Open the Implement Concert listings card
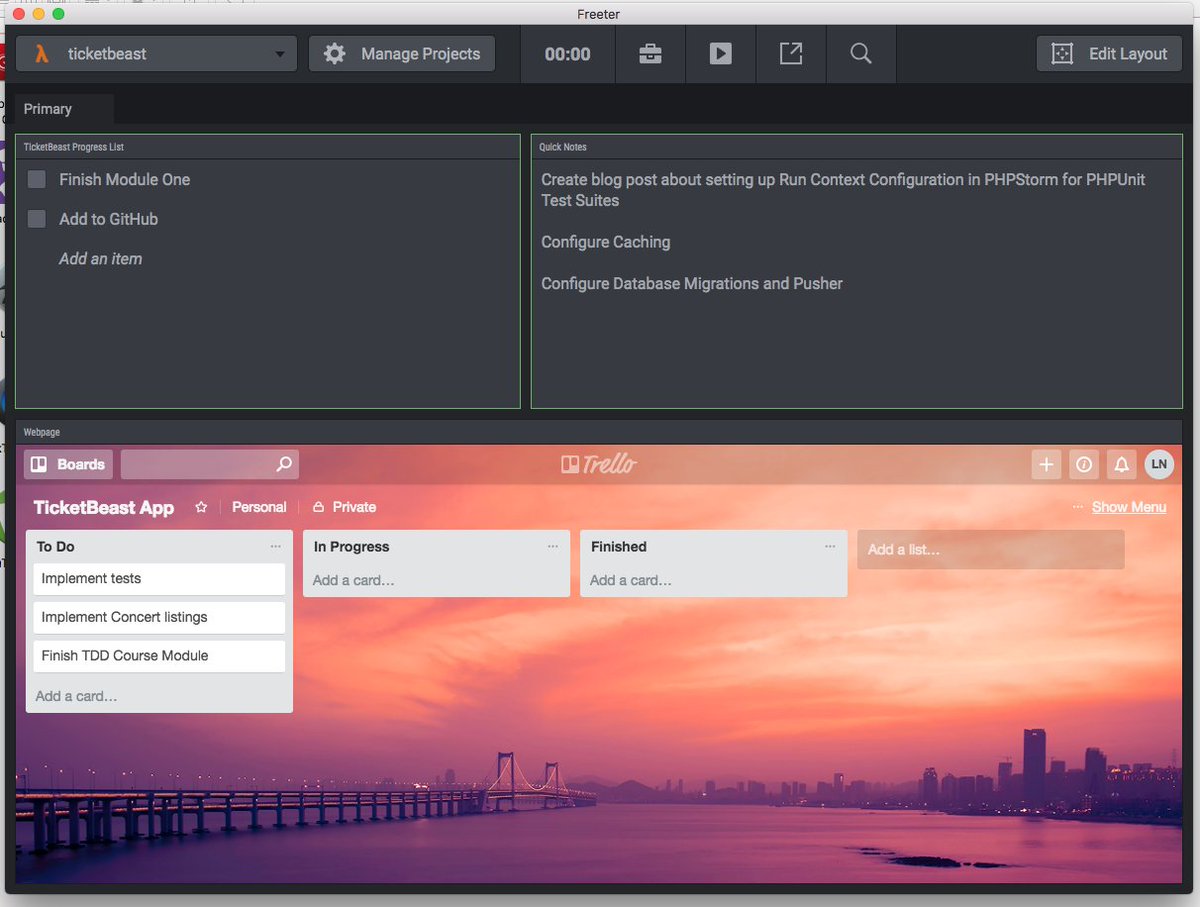Screen dimensions: 1200x907 [159, 617]
